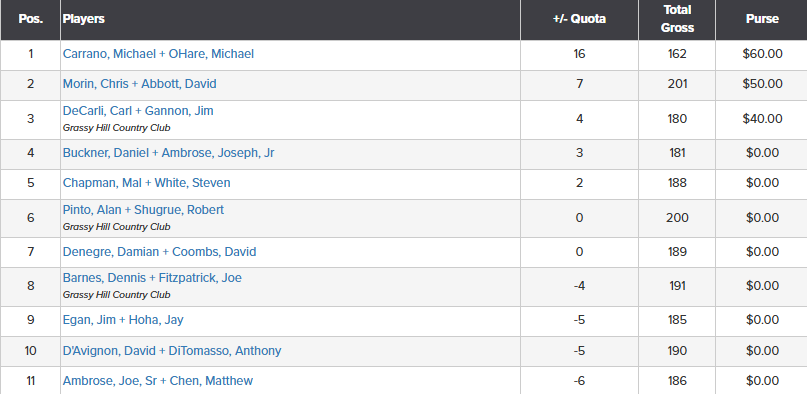The width and height of the screenshot is (807, 394).
Task: Click the $50.00 purse cell
Action: pyautogui.click(x=762, y=84)
